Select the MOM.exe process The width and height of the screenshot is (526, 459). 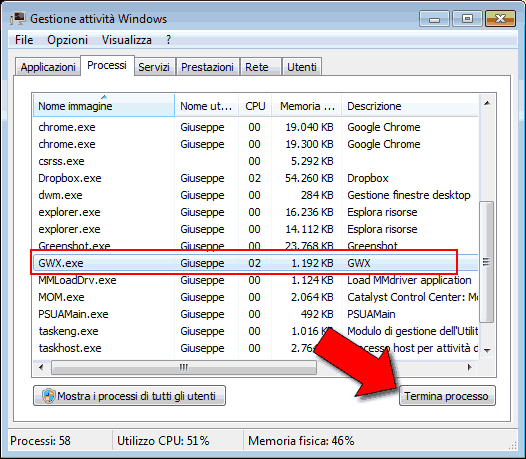point(256,297)
